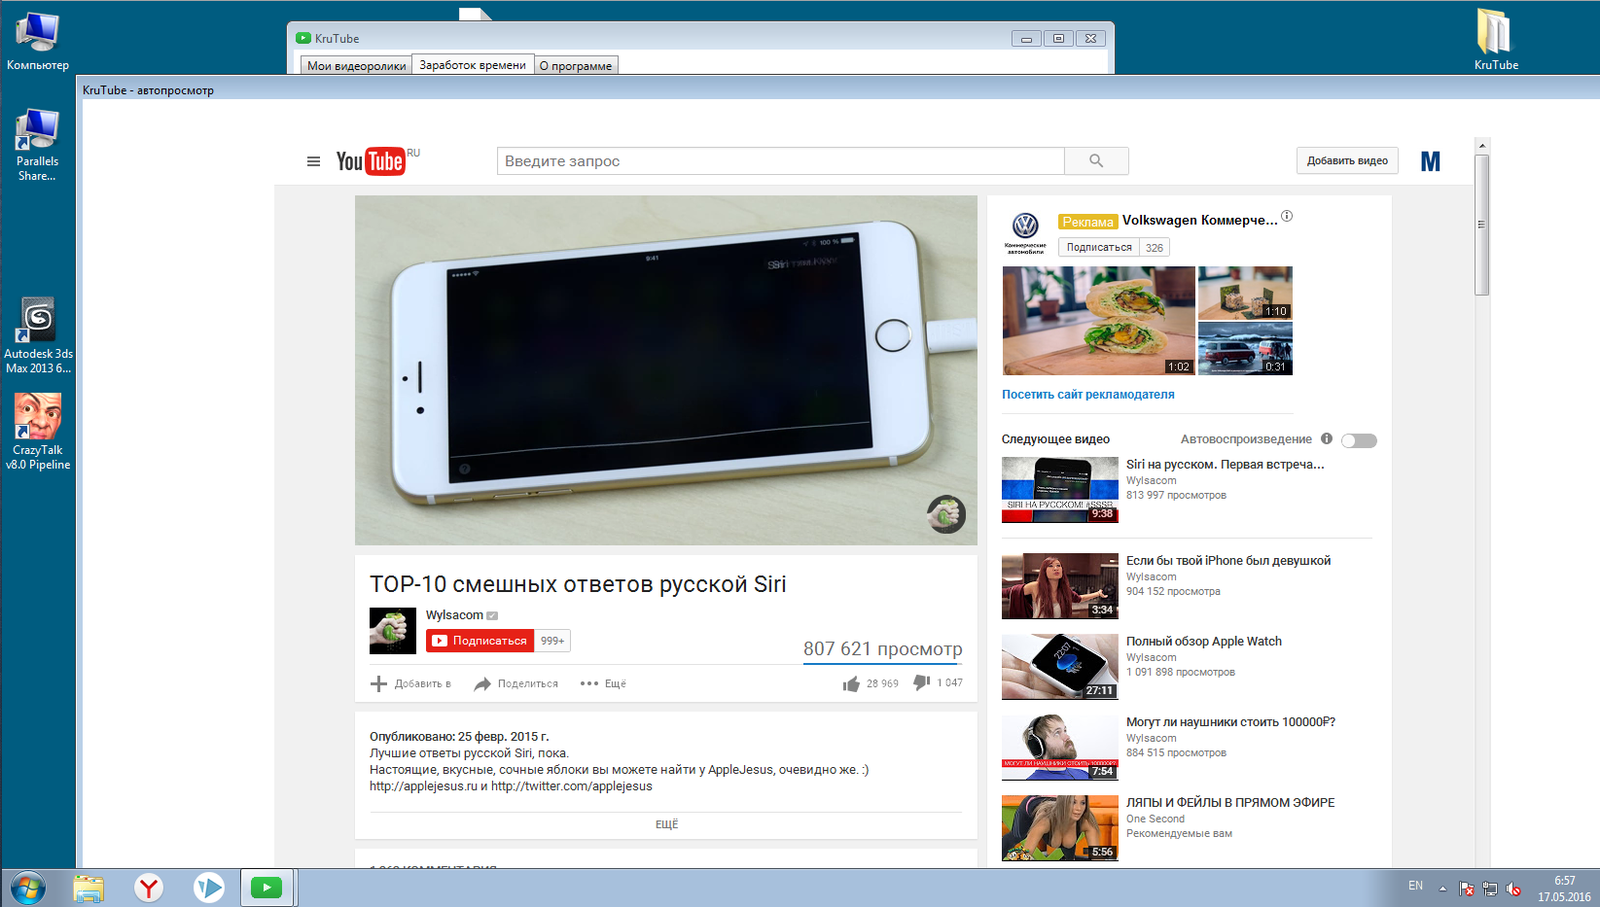Click the YouTube logo
The width and height of the screenshot is (1600, 907).
371,161
